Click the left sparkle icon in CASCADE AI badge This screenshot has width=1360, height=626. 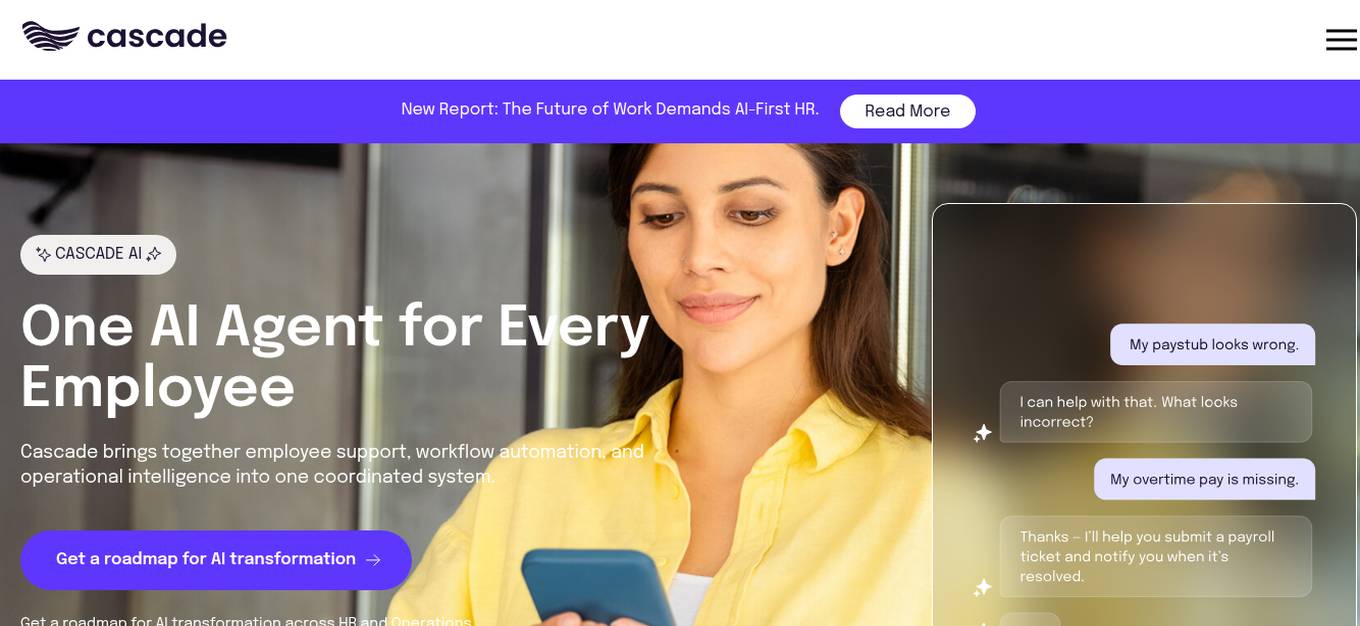(x=43, y=255)
